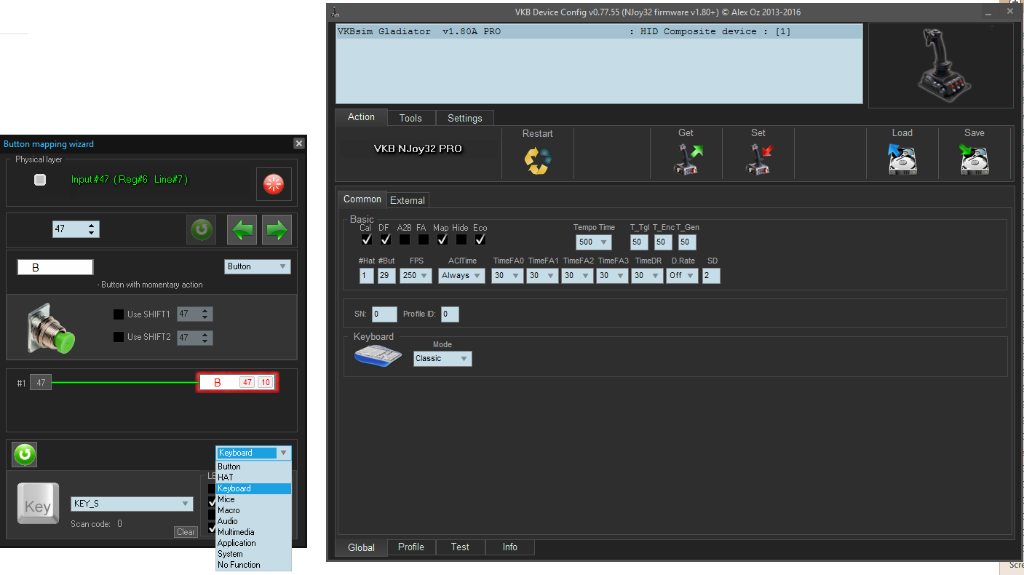
Task: Click the SD field showing 2
Action: pyautogui.click(x=711, y=276)
